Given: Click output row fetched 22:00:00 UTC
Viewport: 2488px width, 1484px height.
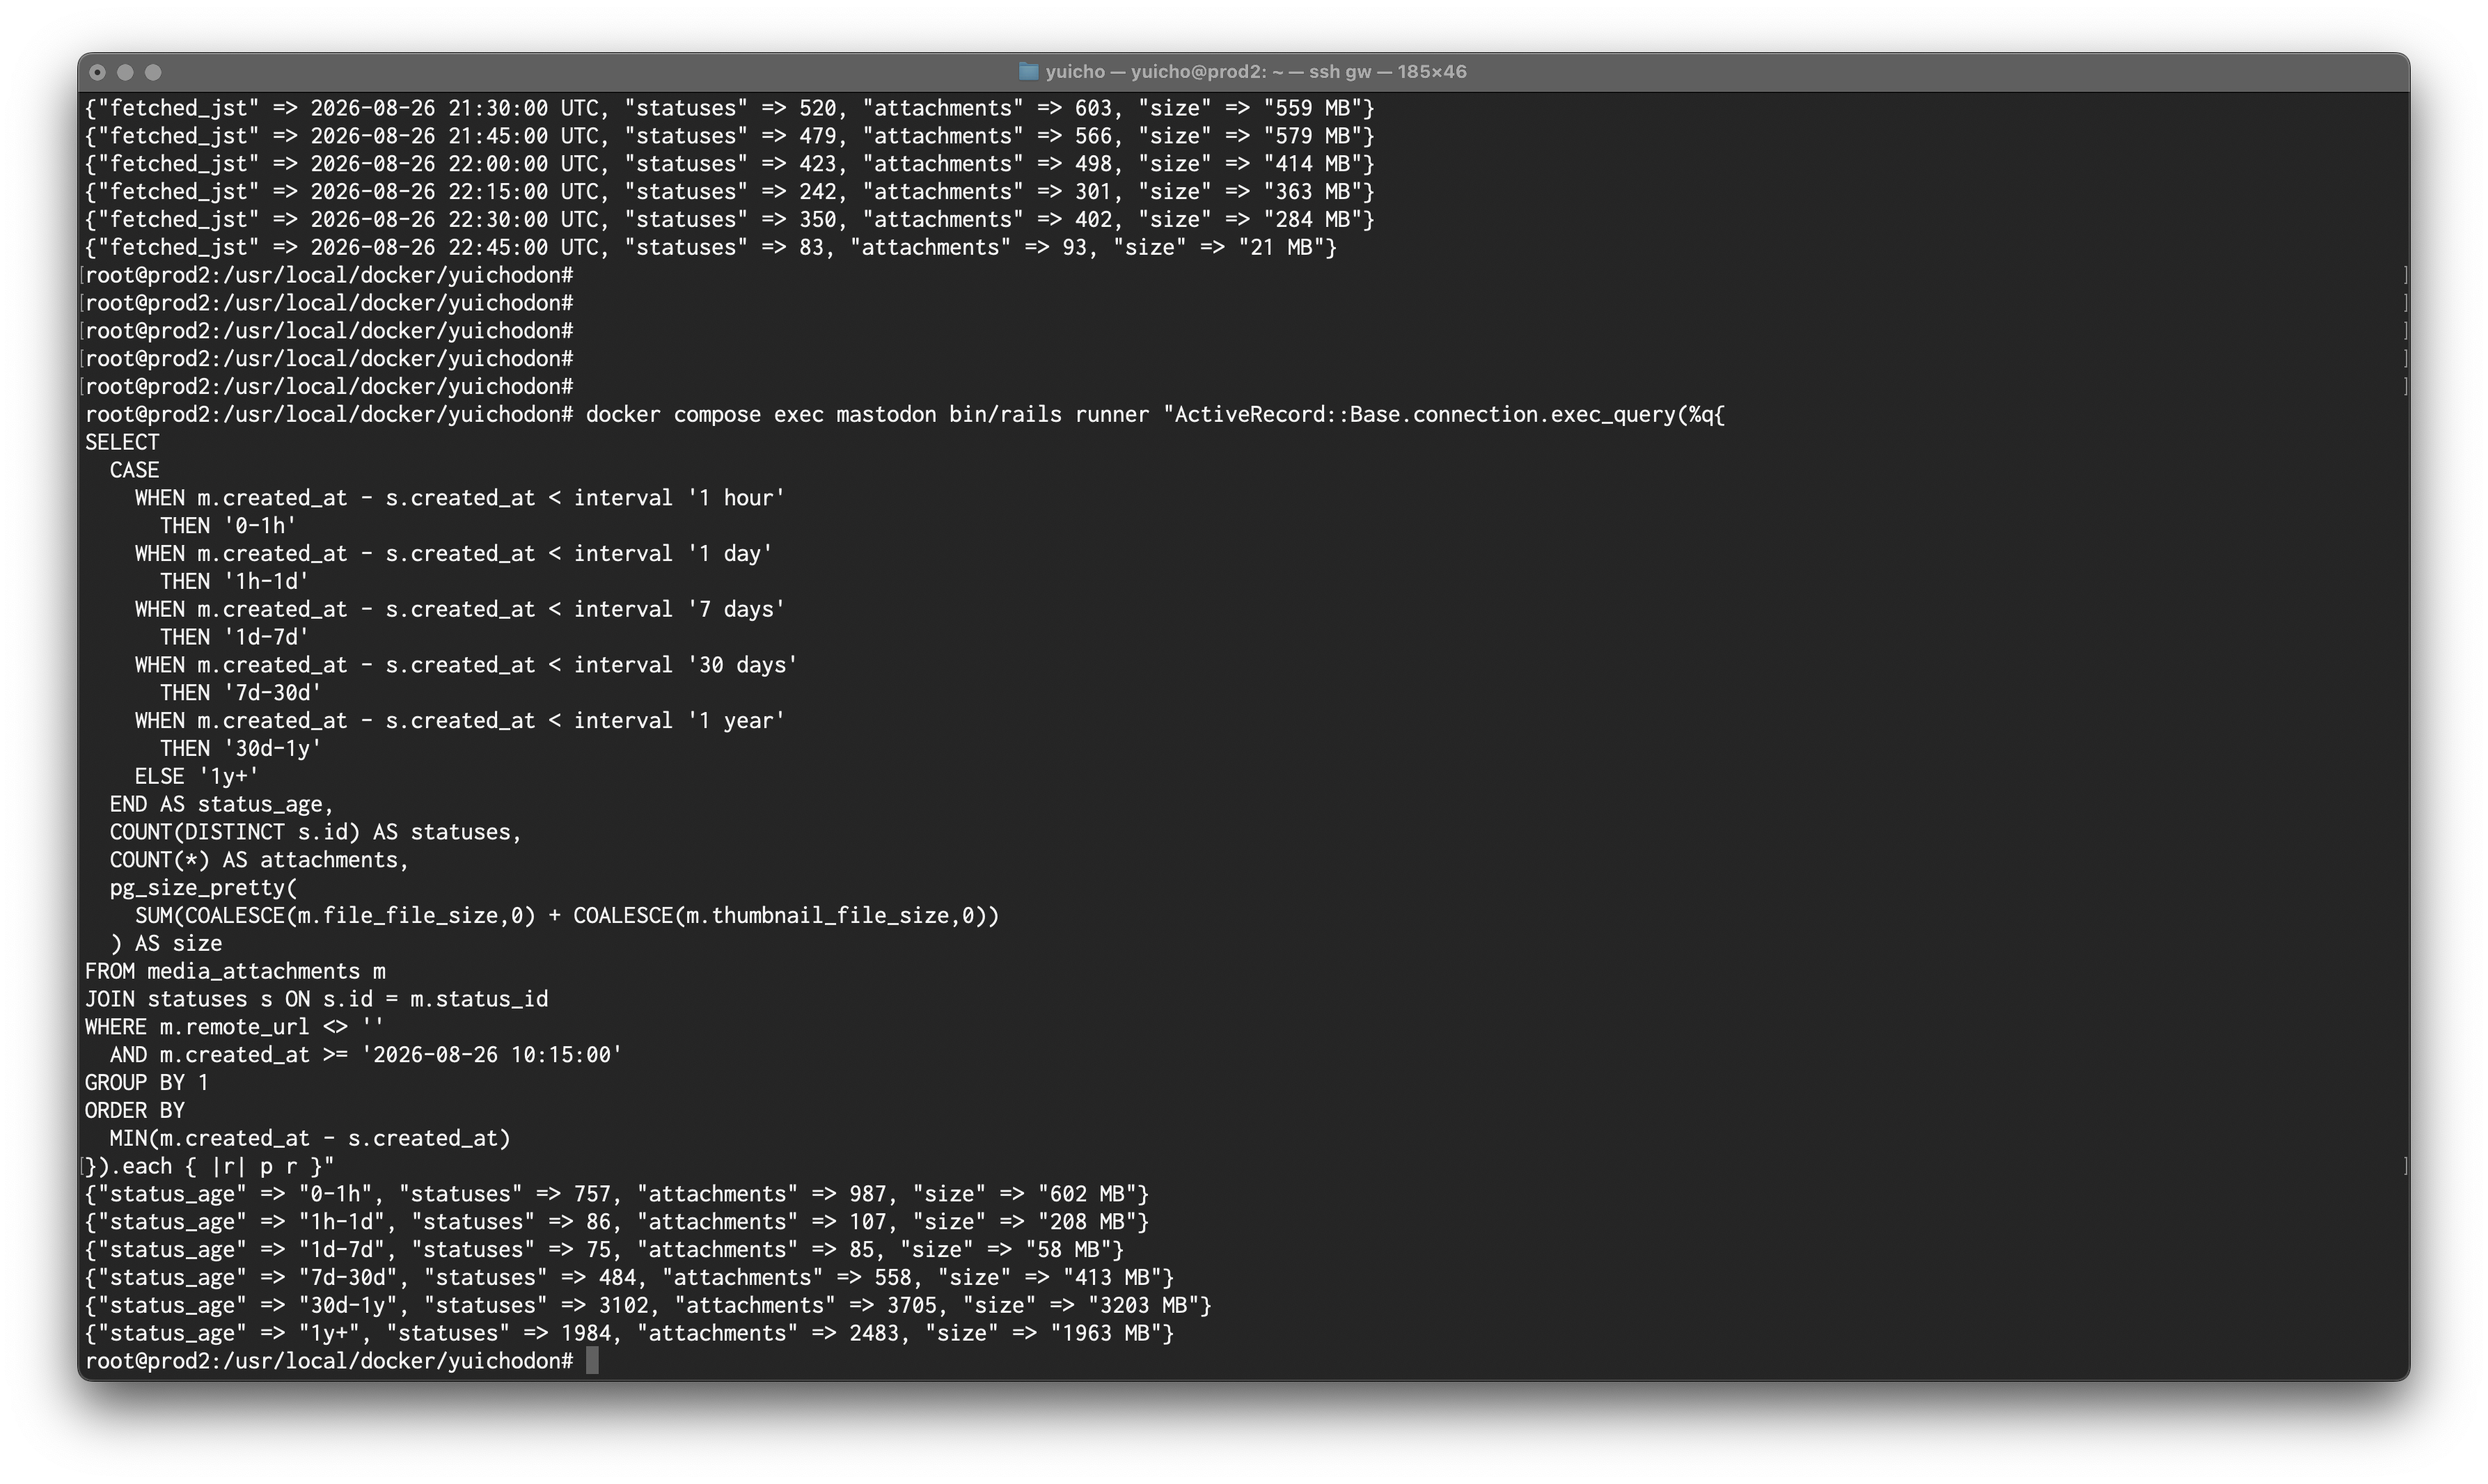Looking at the screenshot, I should (729, 164).
